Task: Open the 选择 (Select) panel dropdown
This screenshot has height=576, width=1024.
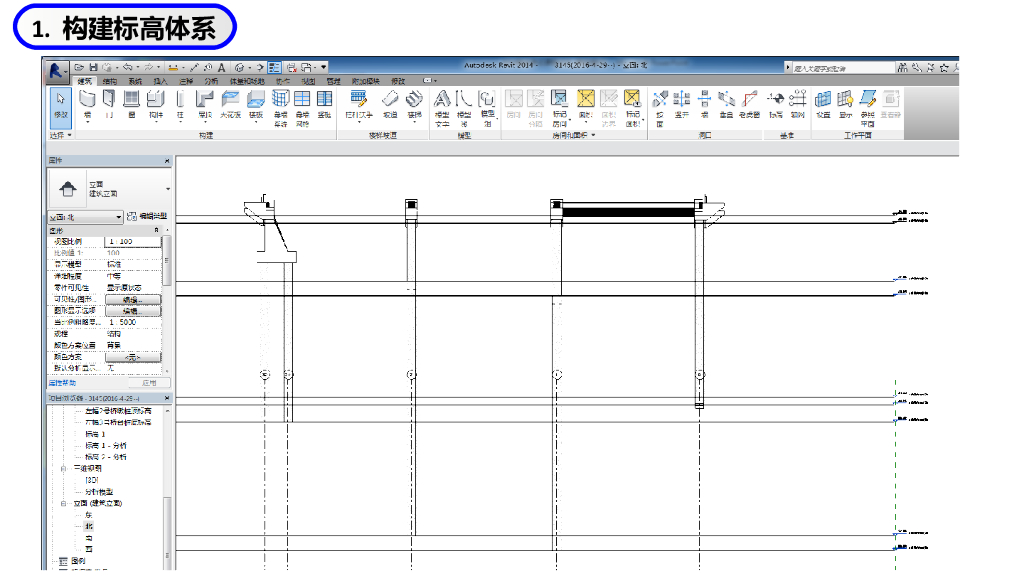Action: click(x=61, y=135)
